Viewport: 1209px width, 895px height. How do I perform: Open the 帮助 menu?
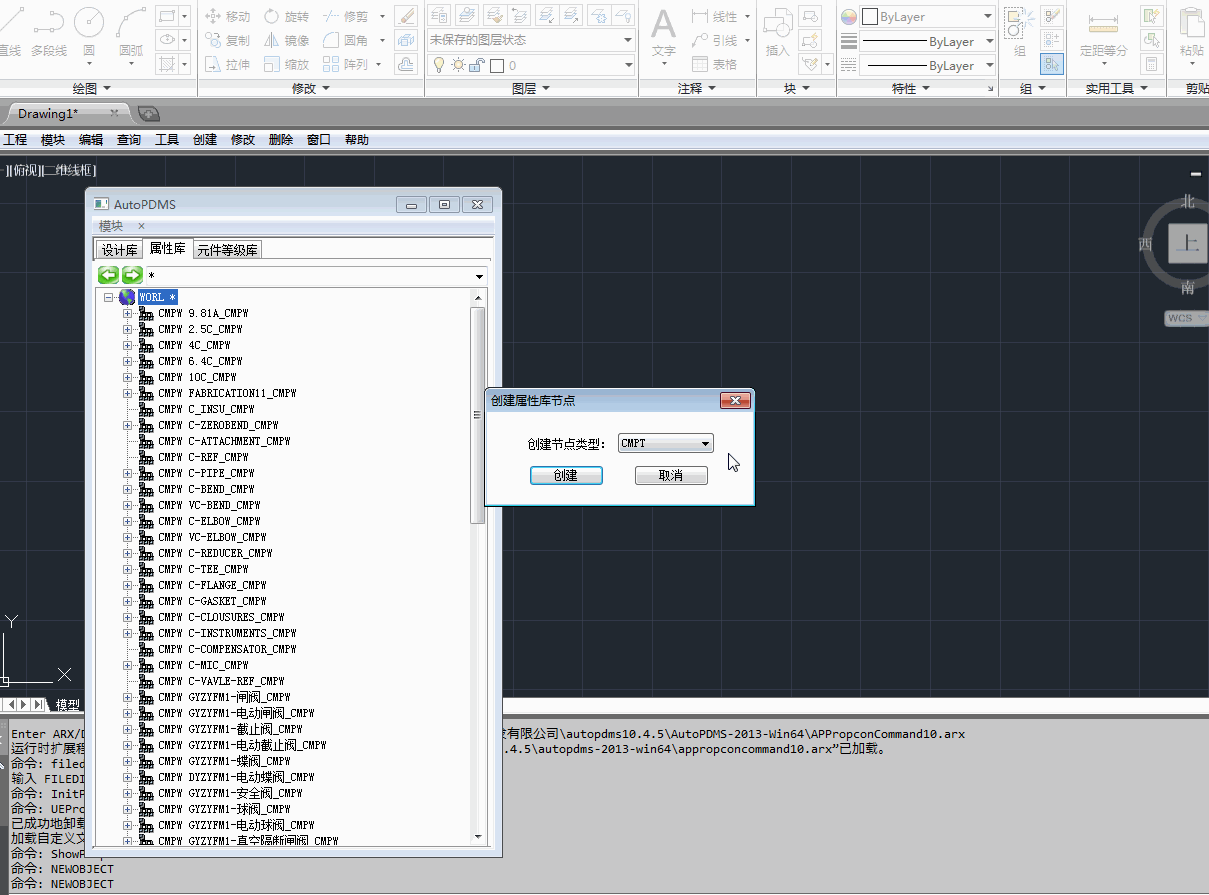tap(357, 140)
